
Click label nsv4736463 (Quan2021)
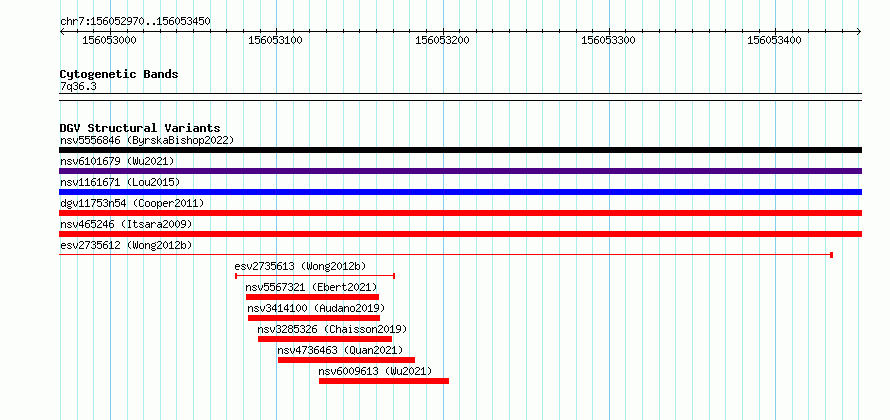(340, 350)
